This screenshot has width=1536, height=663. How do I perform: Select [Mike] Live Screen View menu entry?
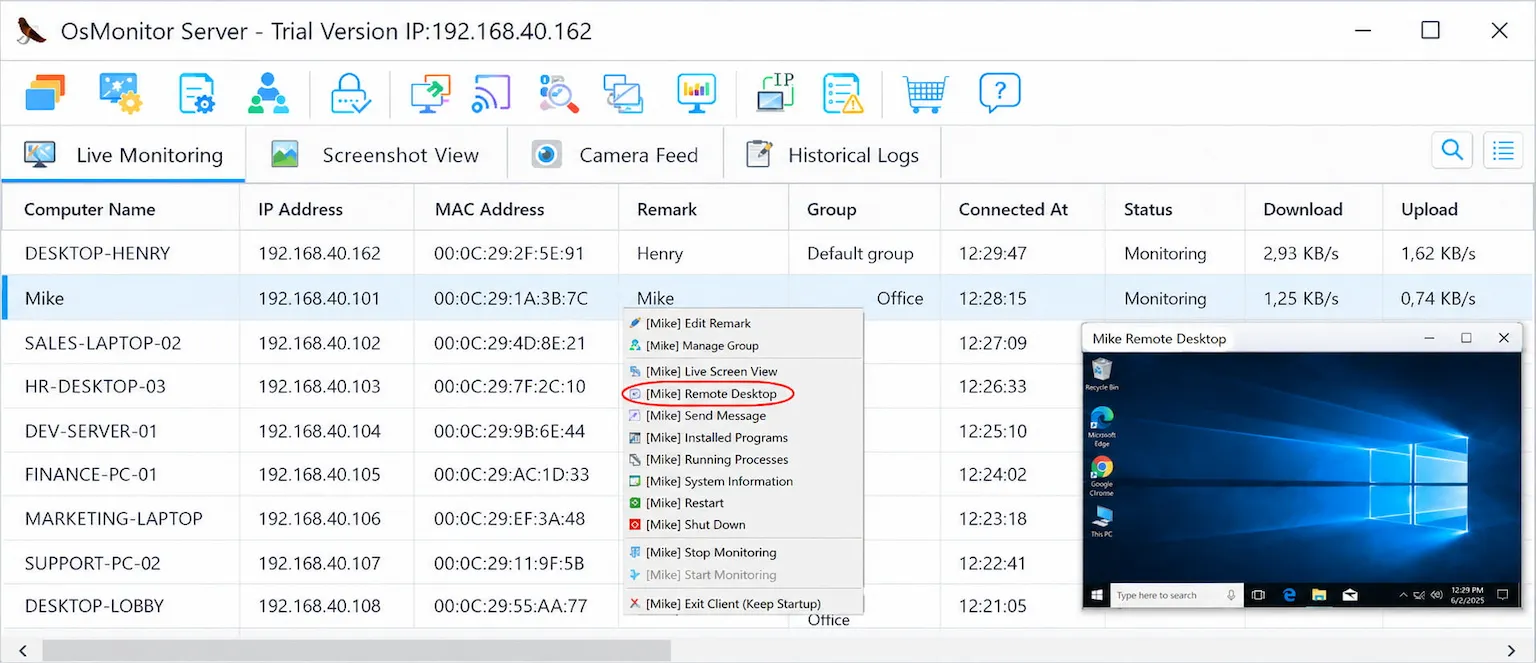coord(742,371)
